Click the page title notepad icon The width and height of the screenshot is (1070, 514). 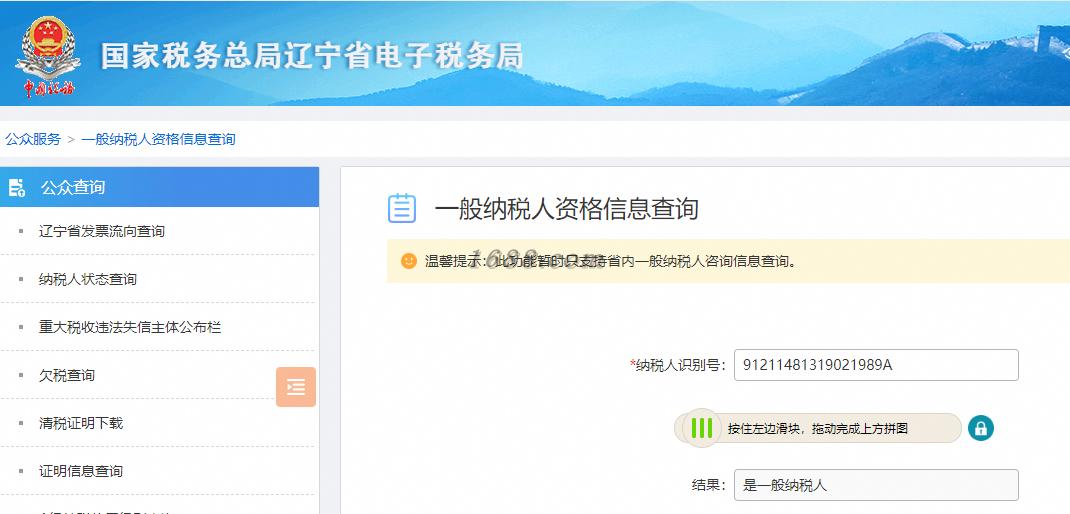click(x=402, y=208)
